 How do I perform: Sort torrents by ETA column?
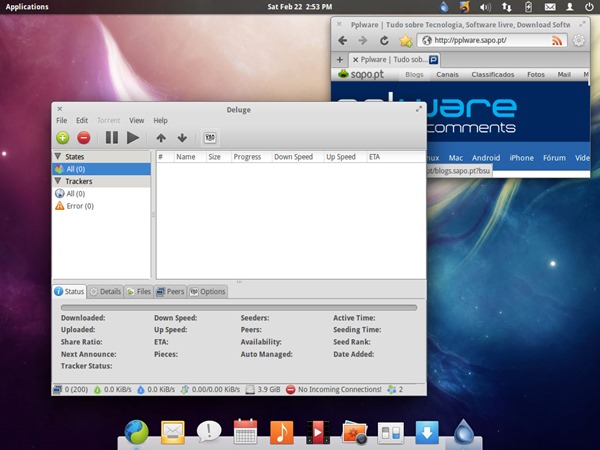(396, 157)
